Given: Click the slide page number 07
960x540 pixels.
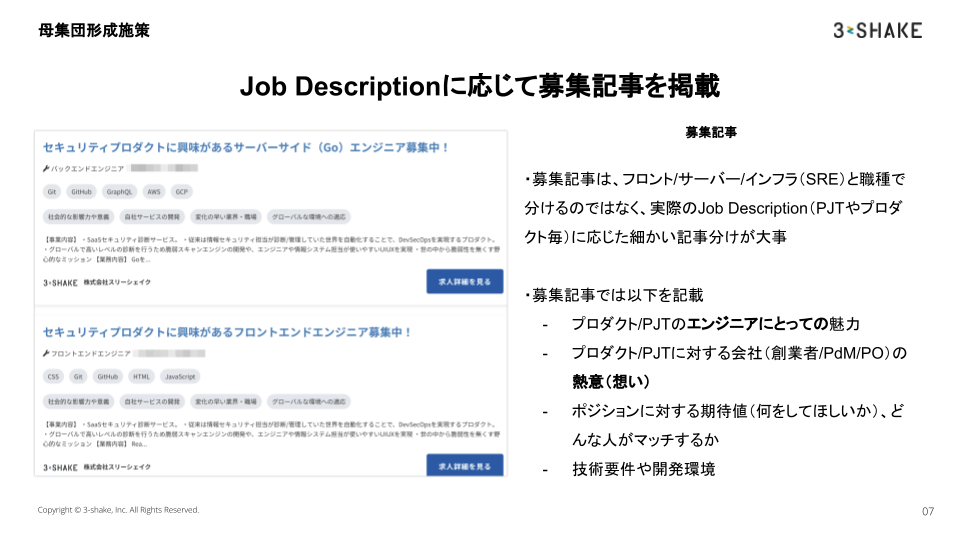Looking at the screenshot, I should click(928, 511).
